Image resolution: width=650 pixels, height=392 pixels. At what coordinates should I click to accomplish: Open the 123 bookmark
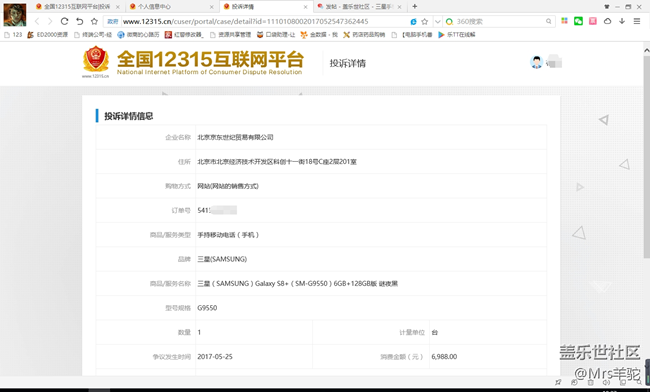[13, 35]
